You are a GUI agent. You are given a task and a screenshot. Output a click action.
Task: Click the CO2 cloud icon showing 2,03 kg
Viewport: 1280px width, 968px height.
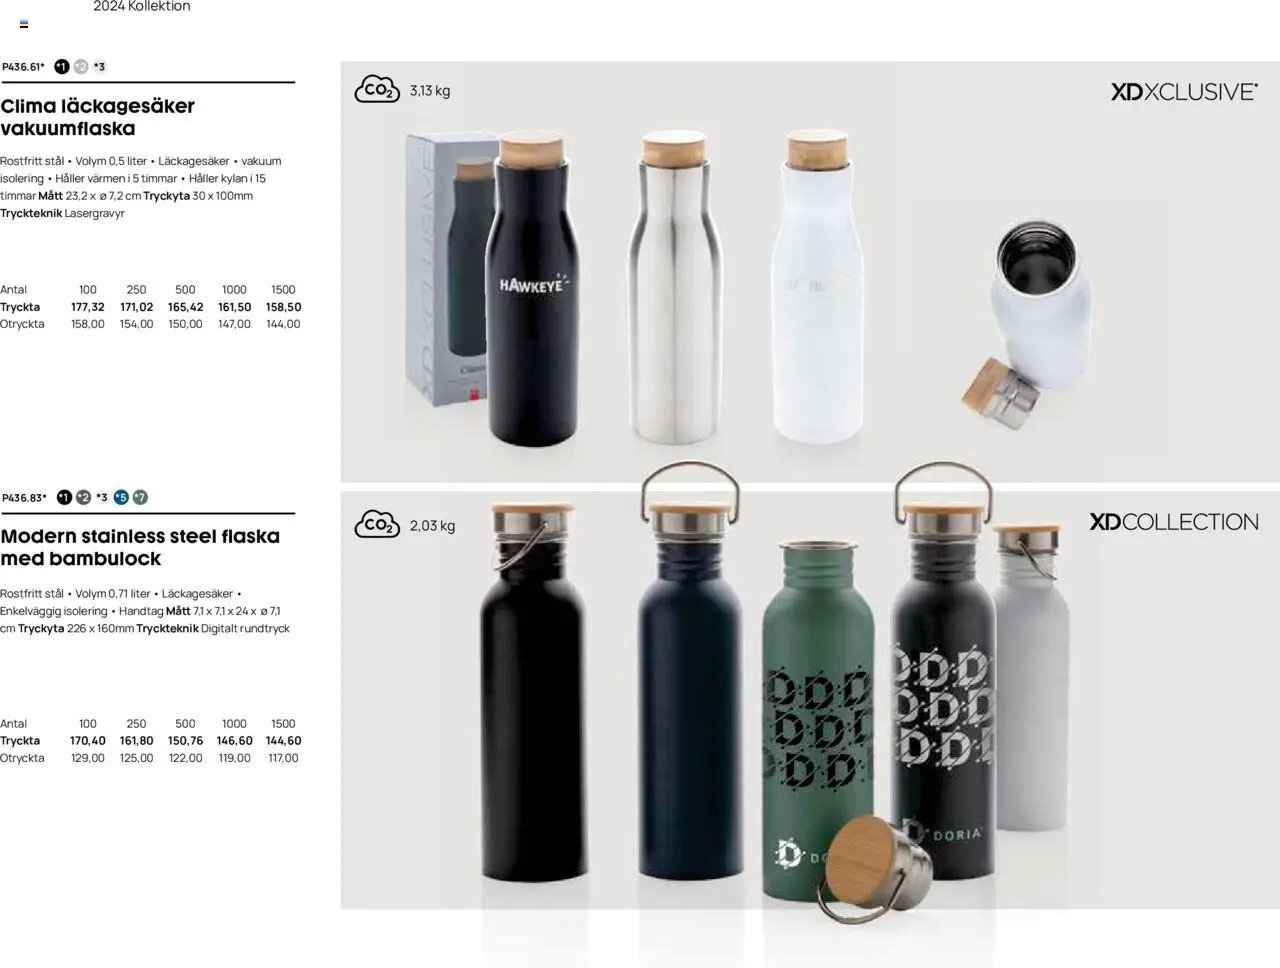(x=377, y=524)
